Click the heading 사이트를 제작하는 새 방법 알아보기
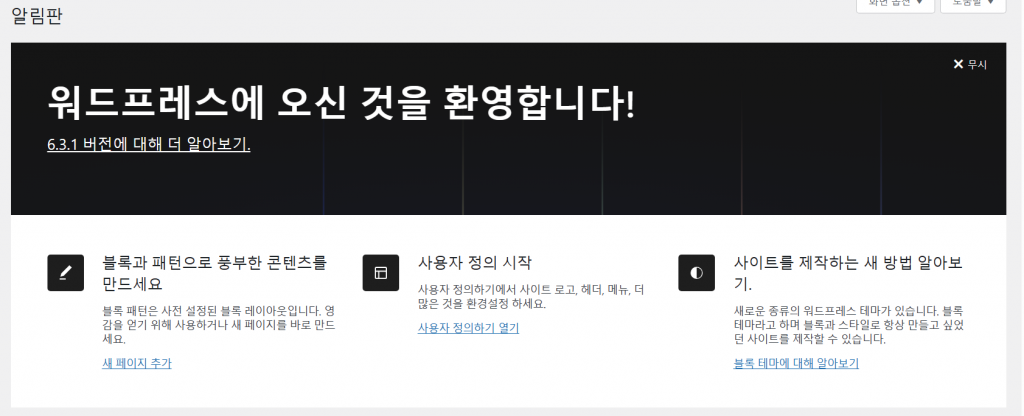This screenshot has height=416, width=1024. coord(848,274)
